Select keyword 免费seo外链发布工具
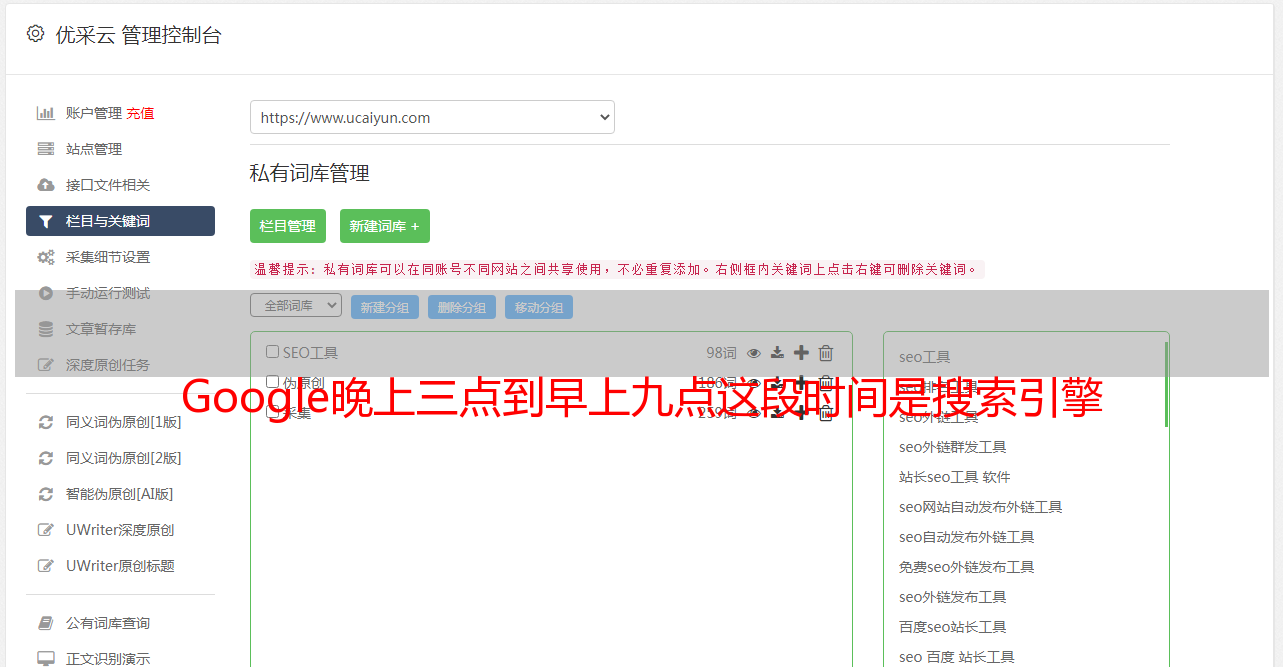 966,567
